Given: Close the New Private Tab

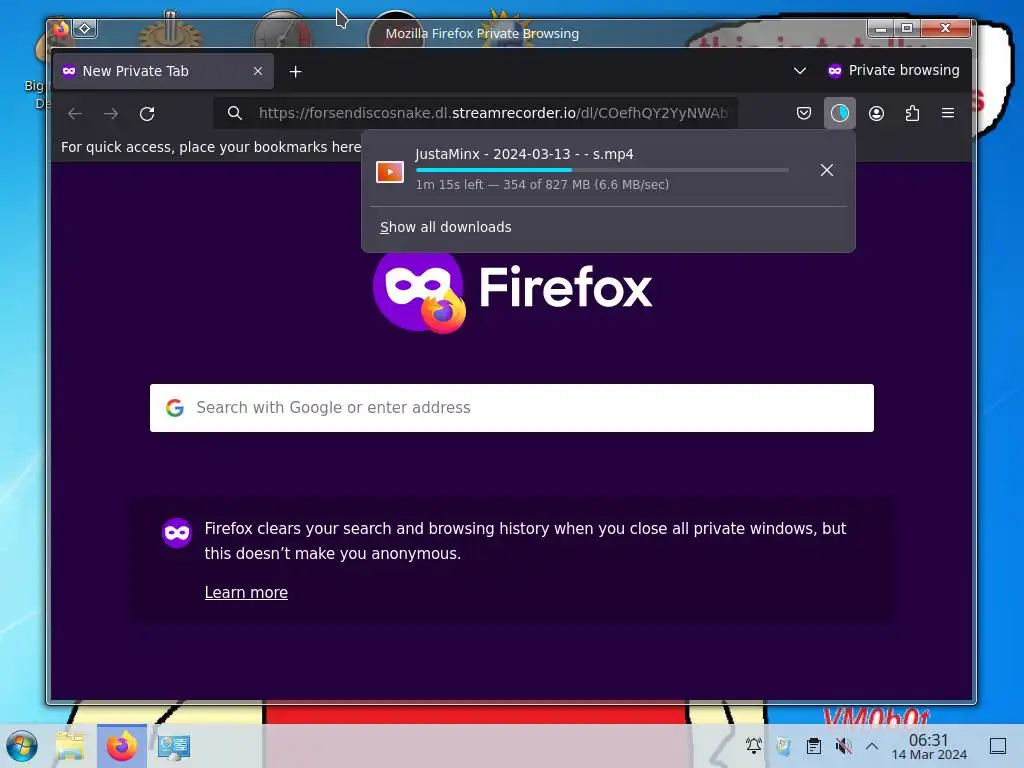Looking at the screenshot, I should point(258,71).
